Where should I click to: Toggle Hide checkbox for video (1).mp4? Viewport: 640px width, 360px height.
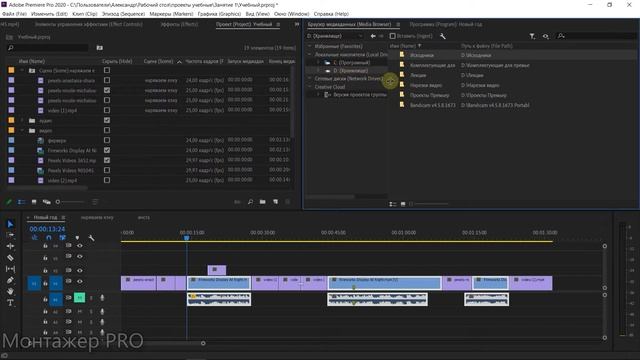107,110
